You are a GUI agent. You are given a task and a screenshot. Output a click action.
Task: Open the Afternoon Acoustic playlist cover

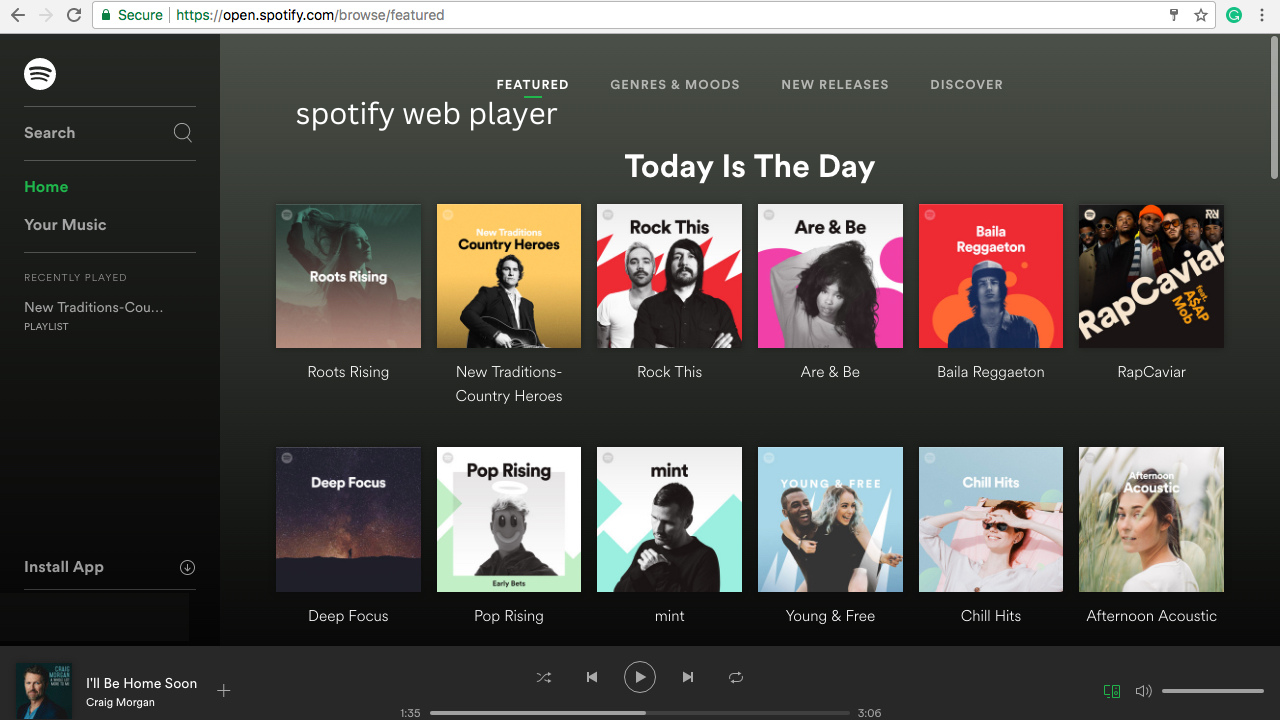click(1151, 519)
